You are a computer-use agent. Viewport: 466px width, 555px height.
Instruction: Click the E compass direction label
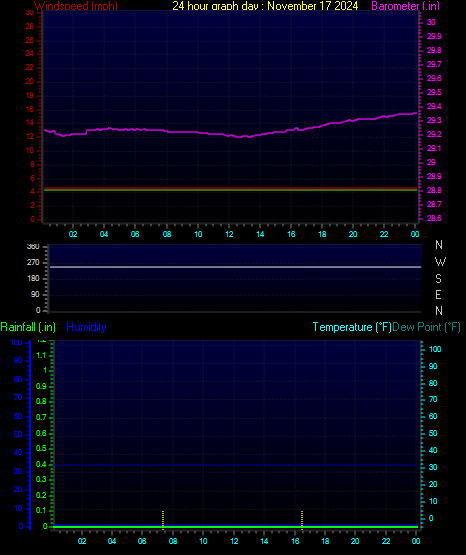[x=438, y=294]
